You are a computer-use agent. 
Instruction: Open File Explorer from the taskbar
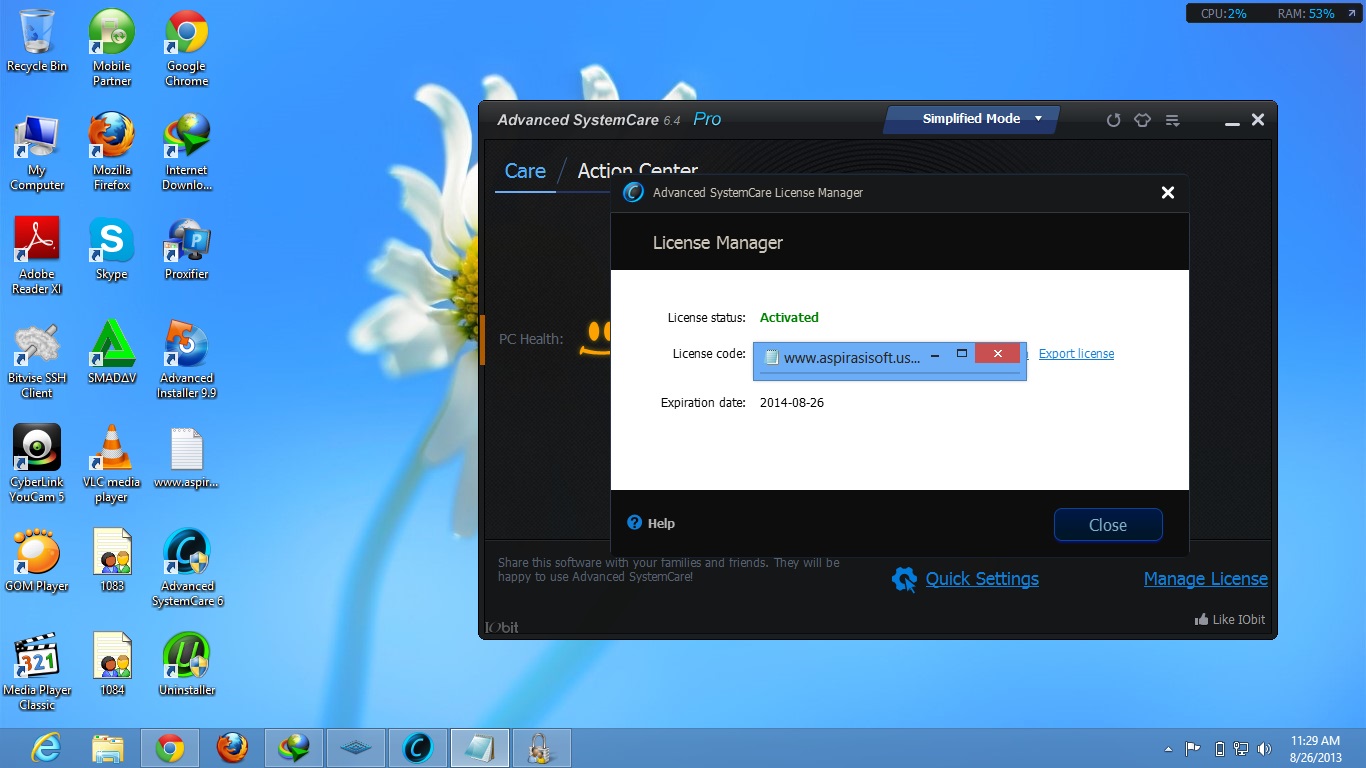[107, 748]
